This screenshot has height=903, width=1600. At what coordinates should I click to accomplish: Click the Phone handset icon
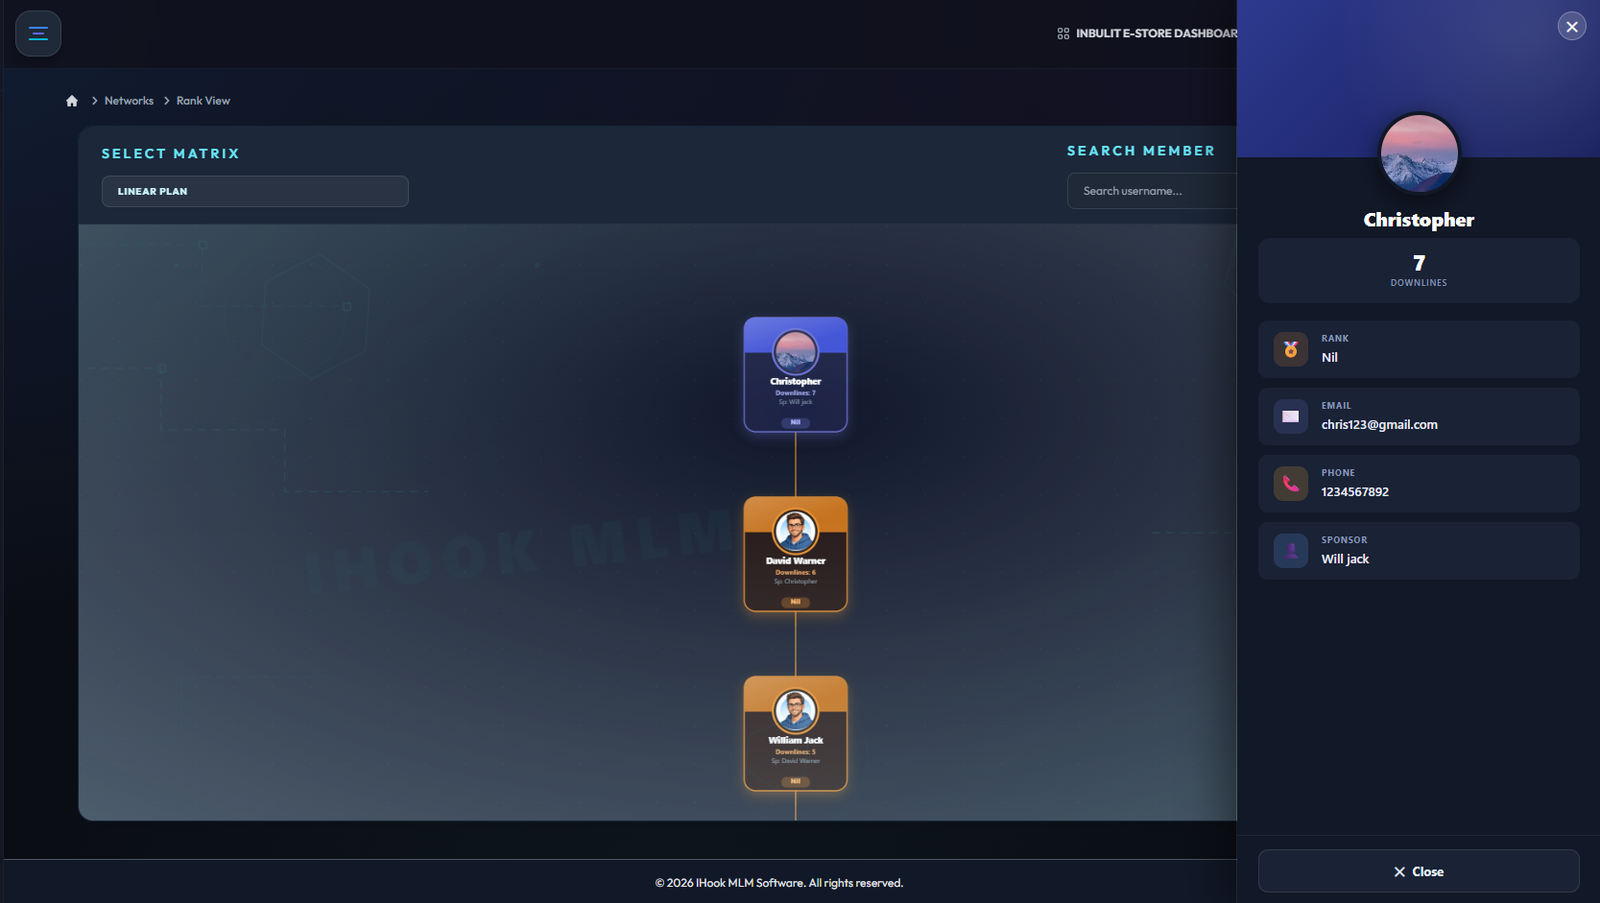pos(1291,483)
